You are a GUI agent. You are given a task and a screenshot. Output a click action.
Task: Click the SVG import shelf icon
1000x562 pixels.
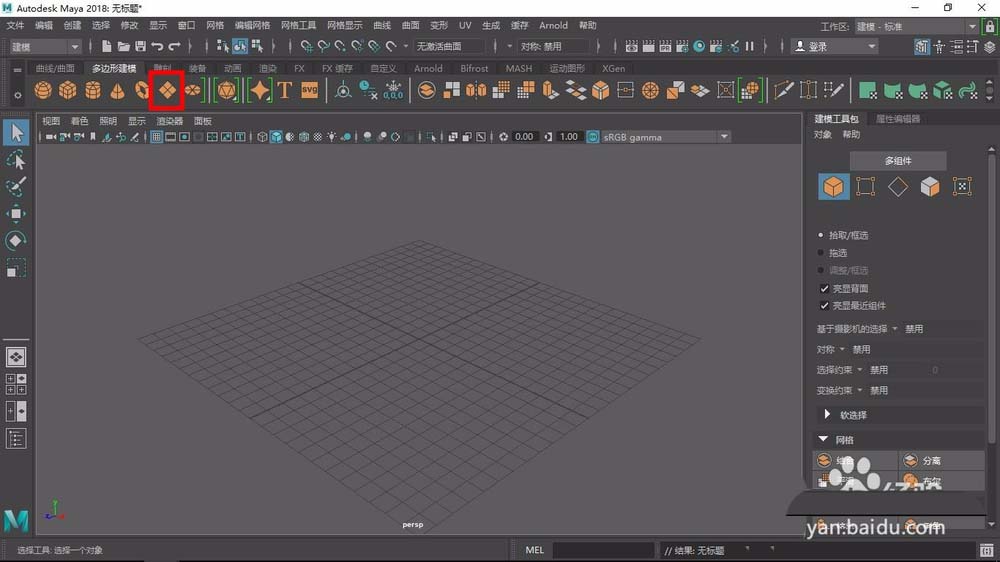coord(309,90)
